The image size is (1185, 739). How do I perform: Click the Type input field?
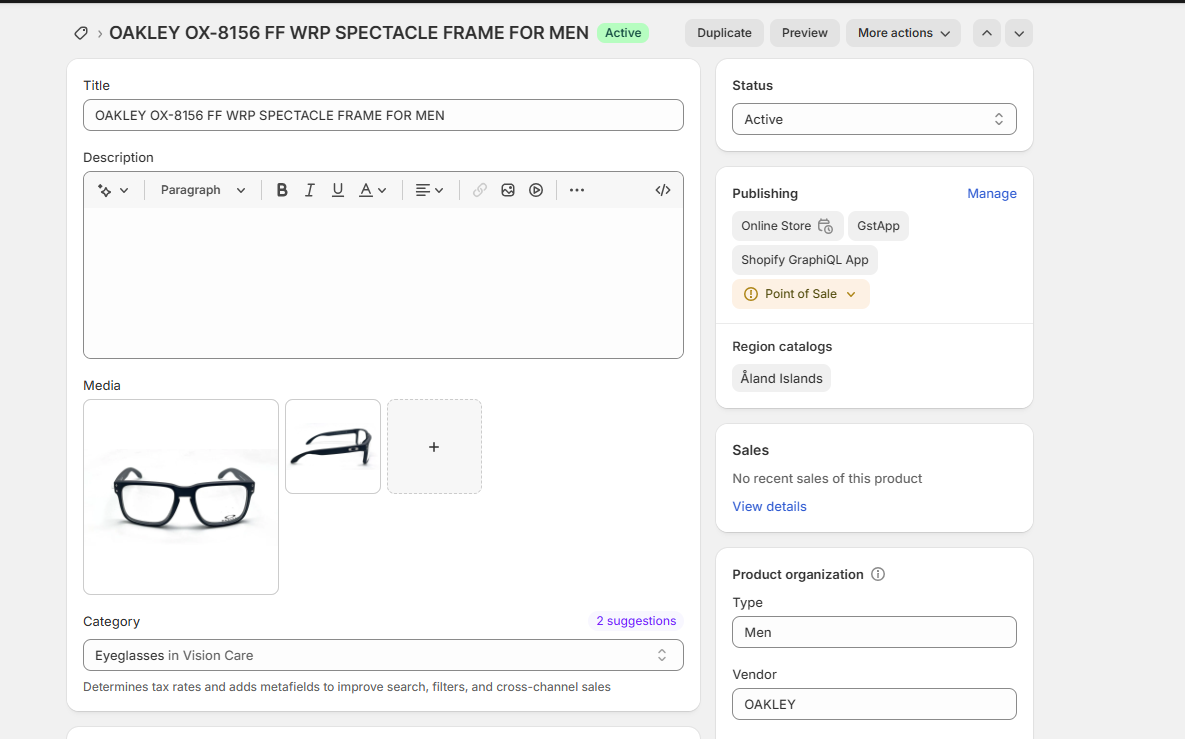coord(874,632)
